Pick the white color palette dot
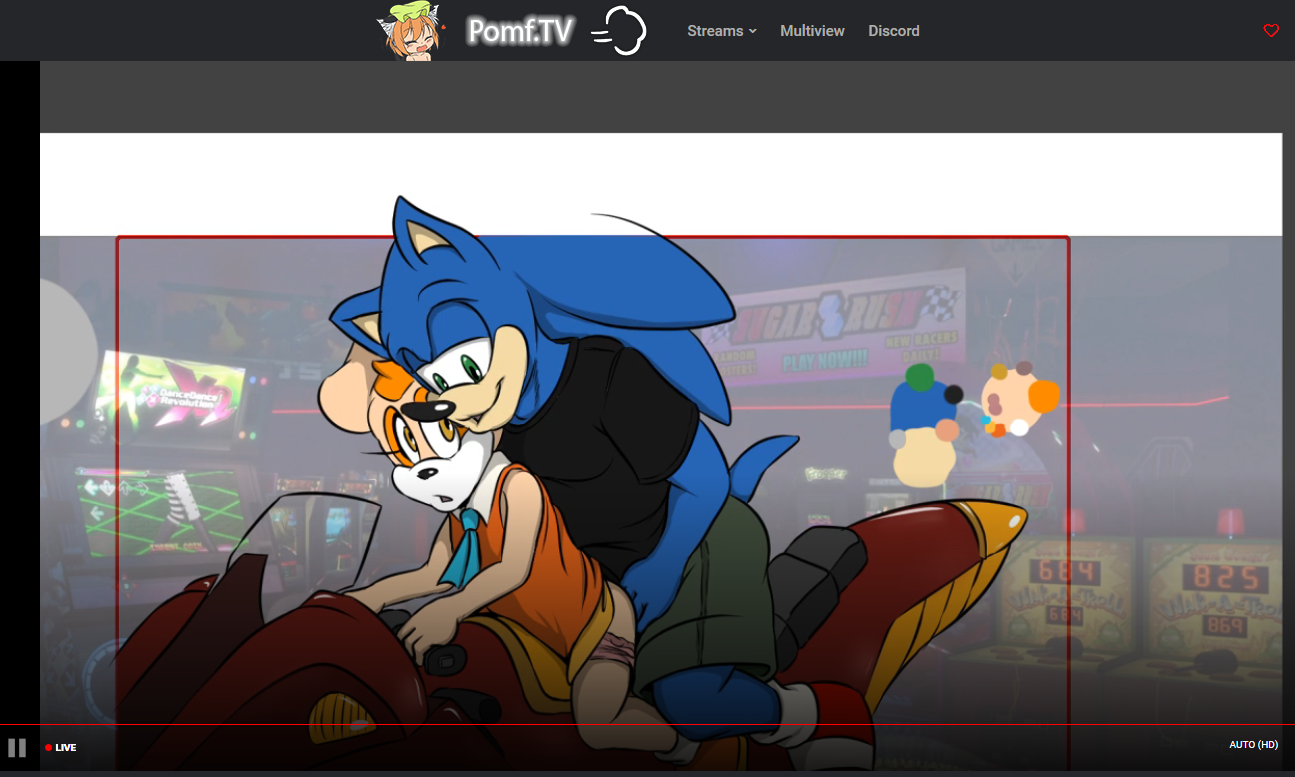The image size is (1295, 777). (1019, 428)
